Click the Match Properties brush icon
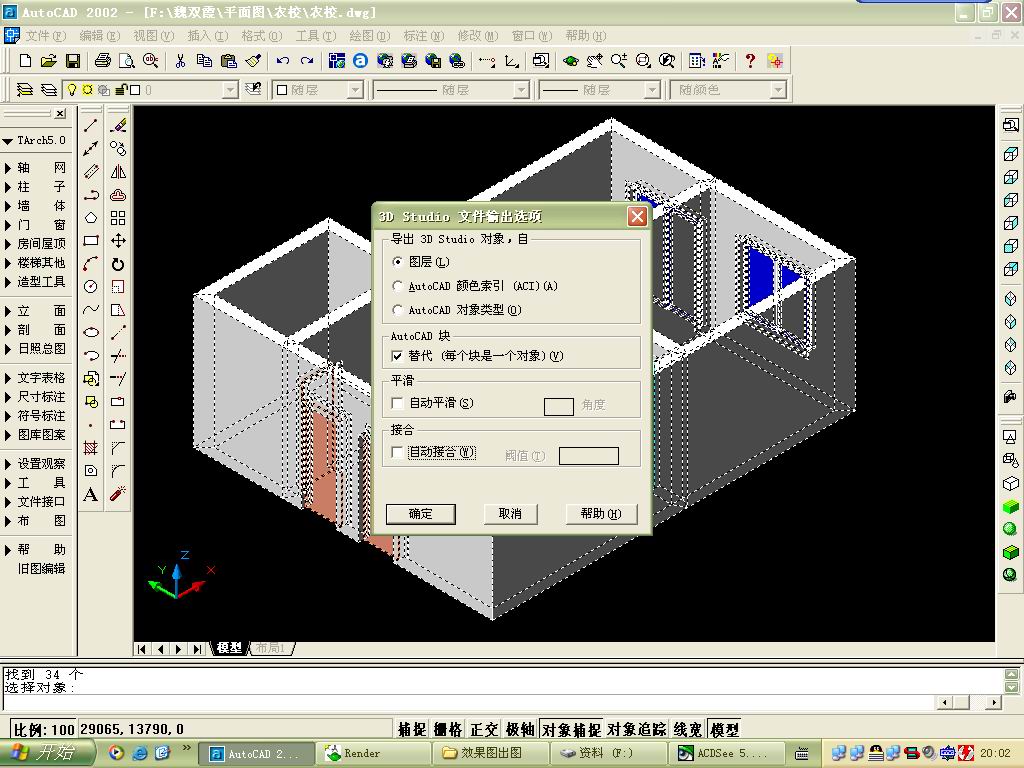Viewport: 1024px width, 768px height. [x=253, y=61]
